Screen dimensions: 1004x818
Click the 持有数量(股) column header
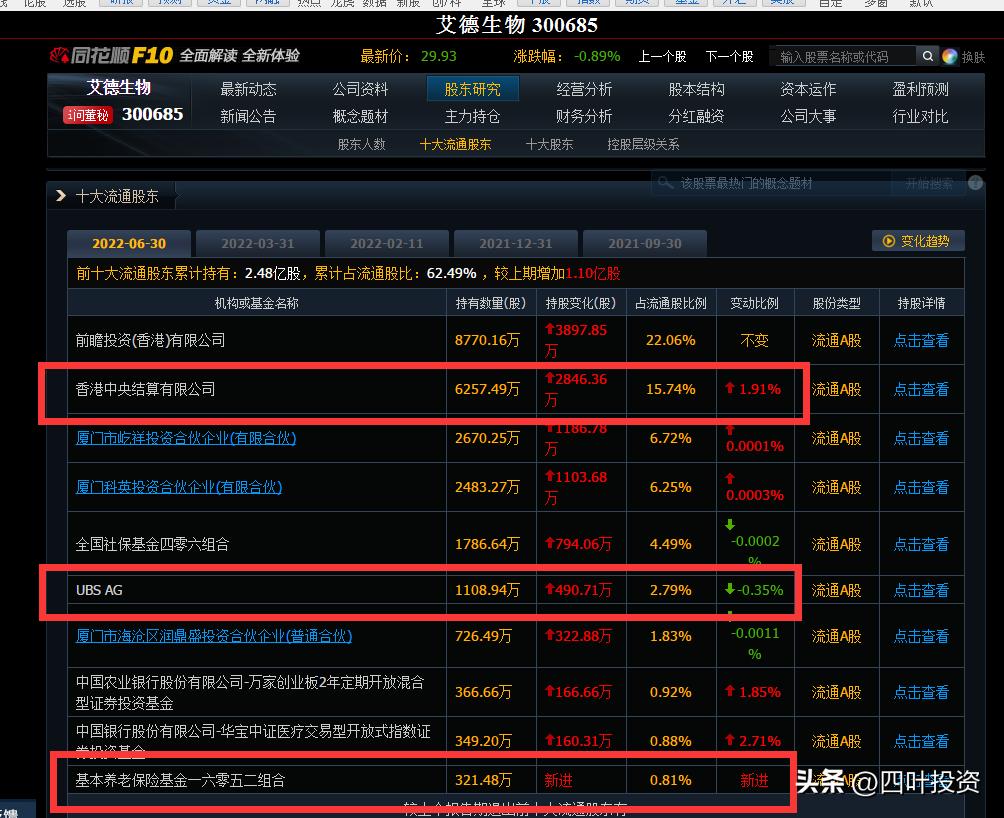[490, 303]
